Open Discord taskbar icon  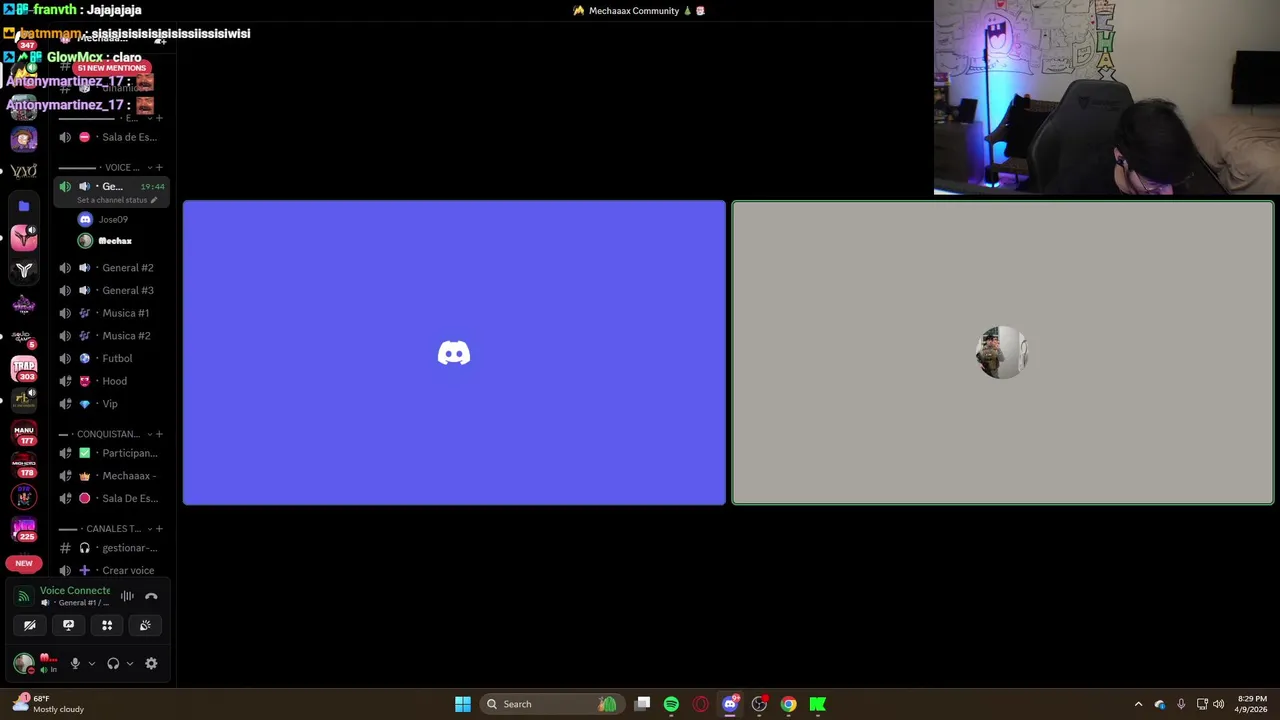tap(730, 704)
